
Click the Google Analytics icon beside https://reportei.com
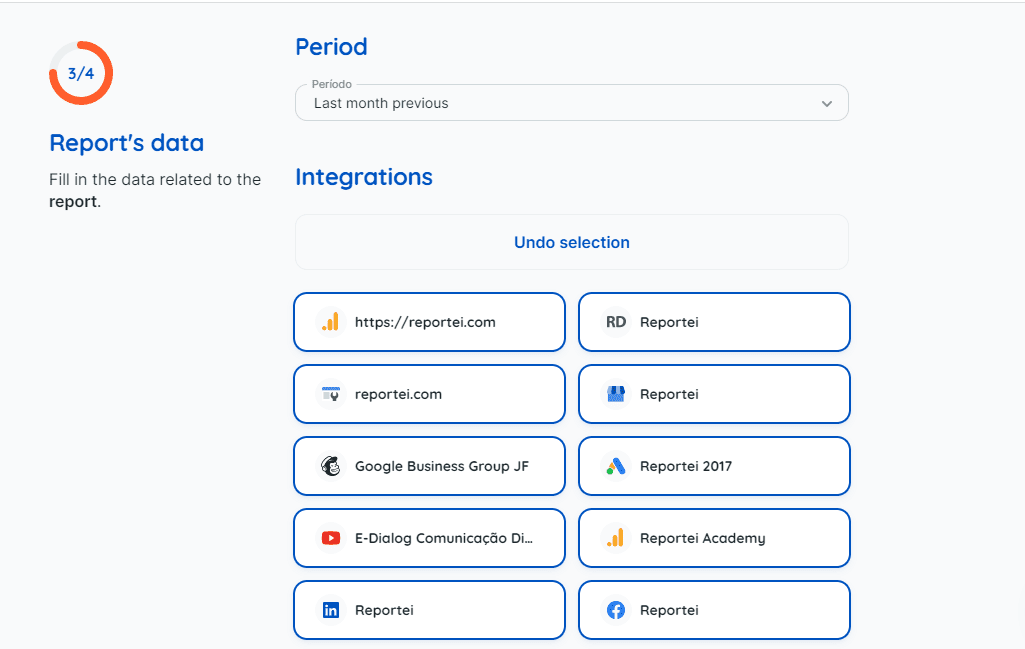331,322
